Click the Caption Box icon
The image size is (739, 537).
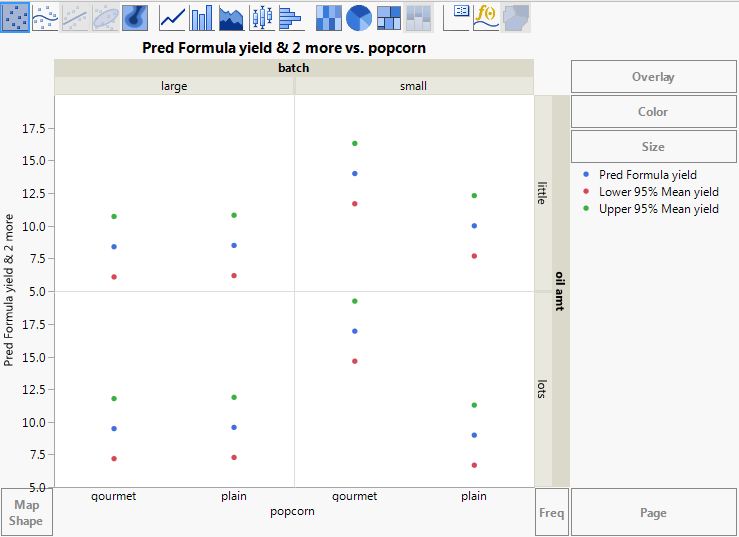[457, 17]
